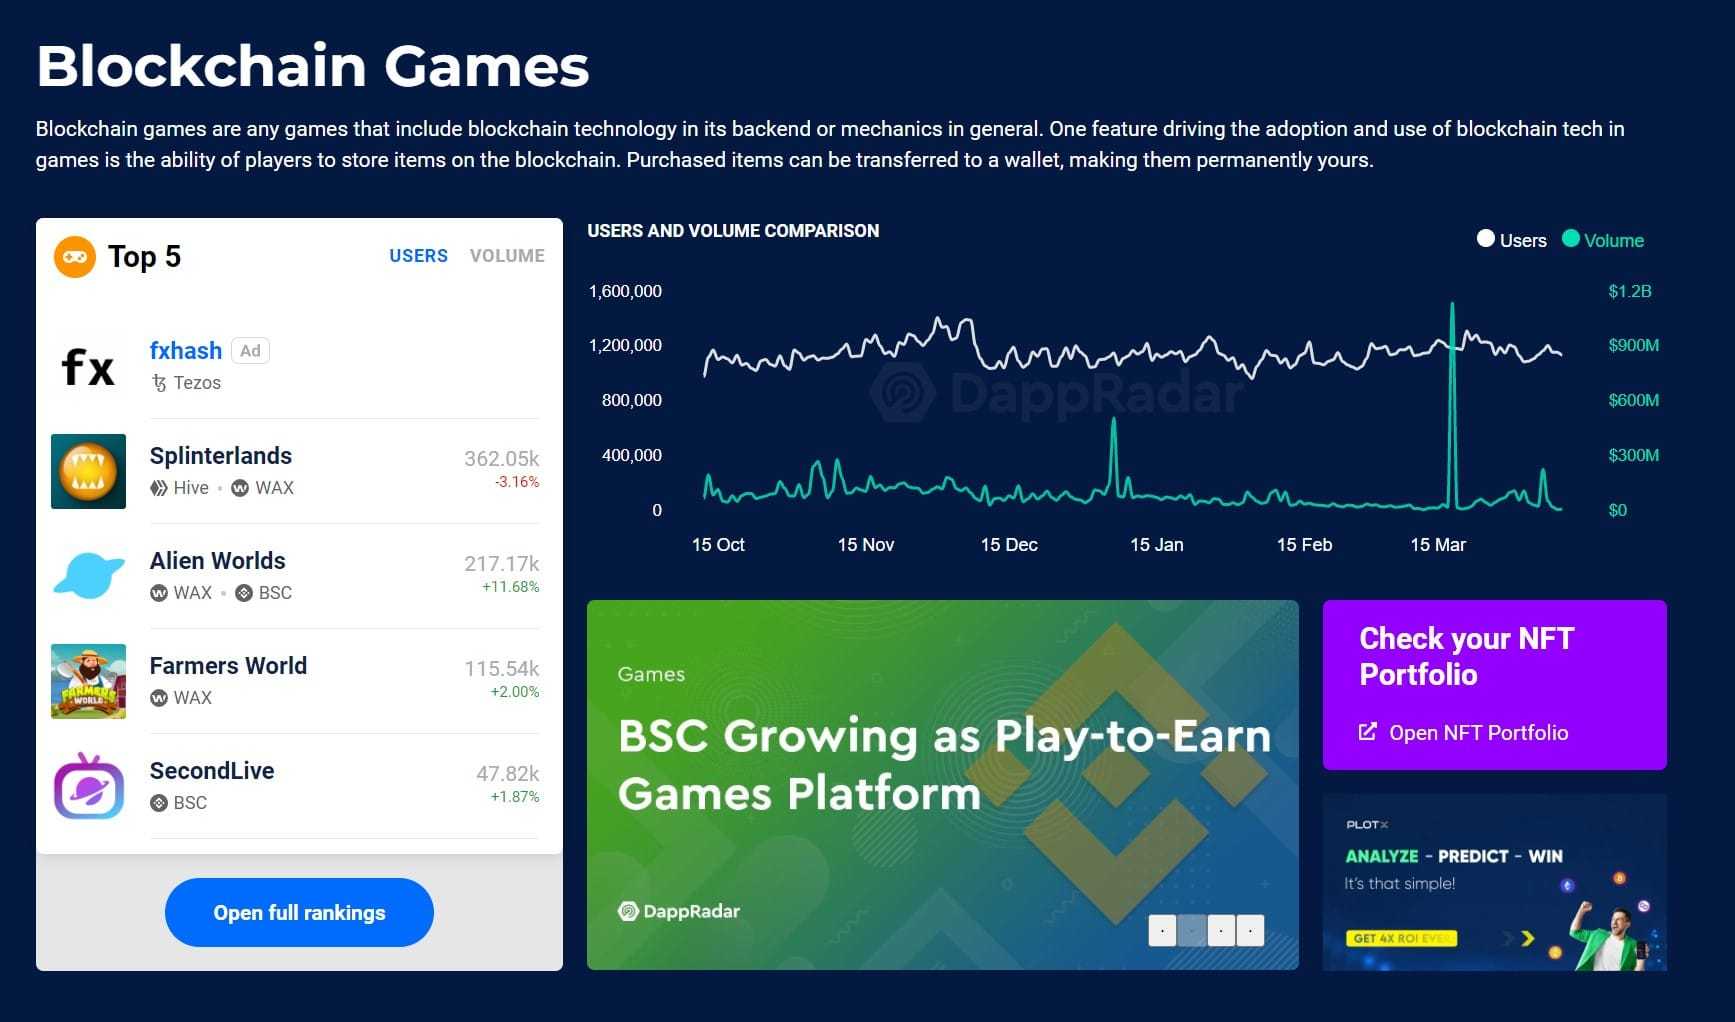Click the Alien Worlds planet icon
1735x1022 pixels.
click(x=88, y=576)
